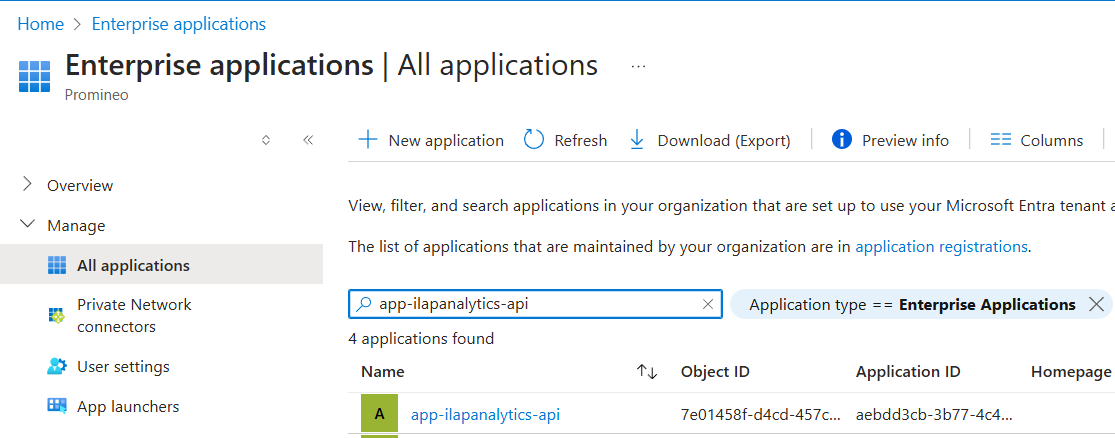Open app-ilapanalytics-api application link
Screen dimensions: 1115x438
click(x=486, y=414)
